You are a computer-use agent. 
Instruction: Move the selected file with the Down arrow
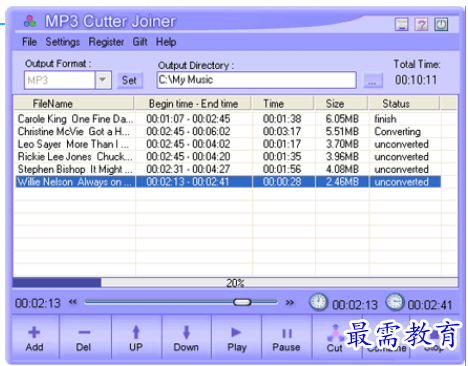pos(186,337)
